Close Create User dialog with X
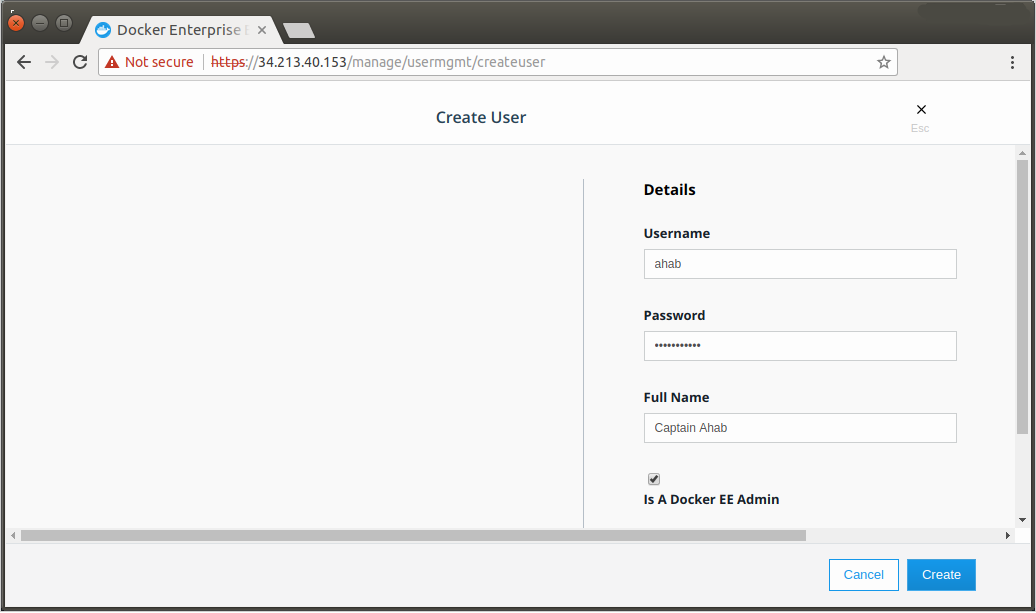 [921, 110]
